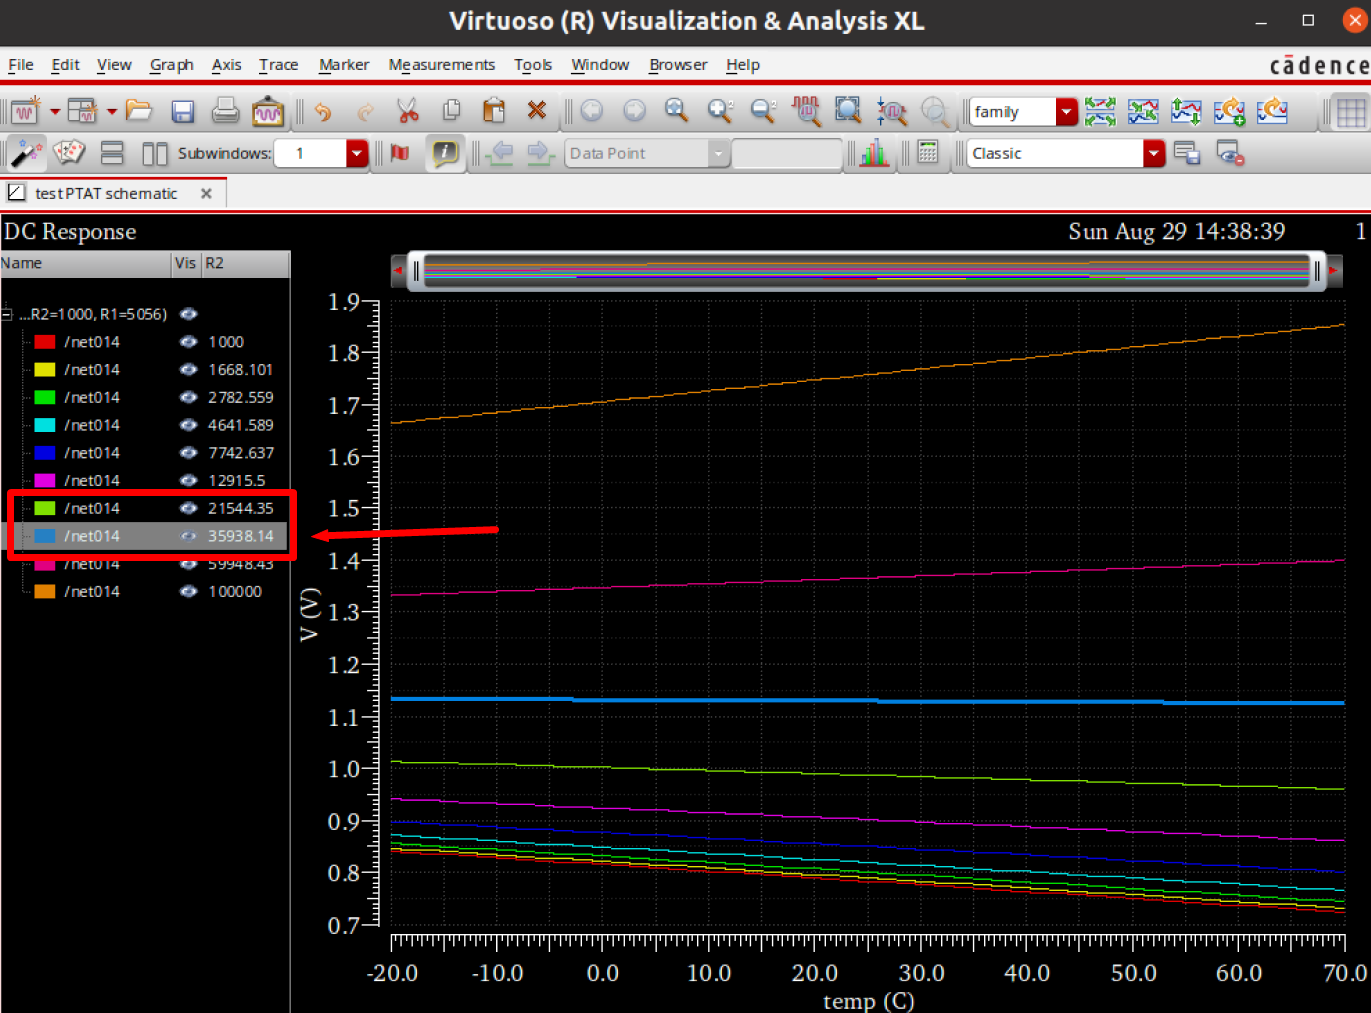Undo the last action
This screenshot has width=1371, height=1013.
(322, 111)
